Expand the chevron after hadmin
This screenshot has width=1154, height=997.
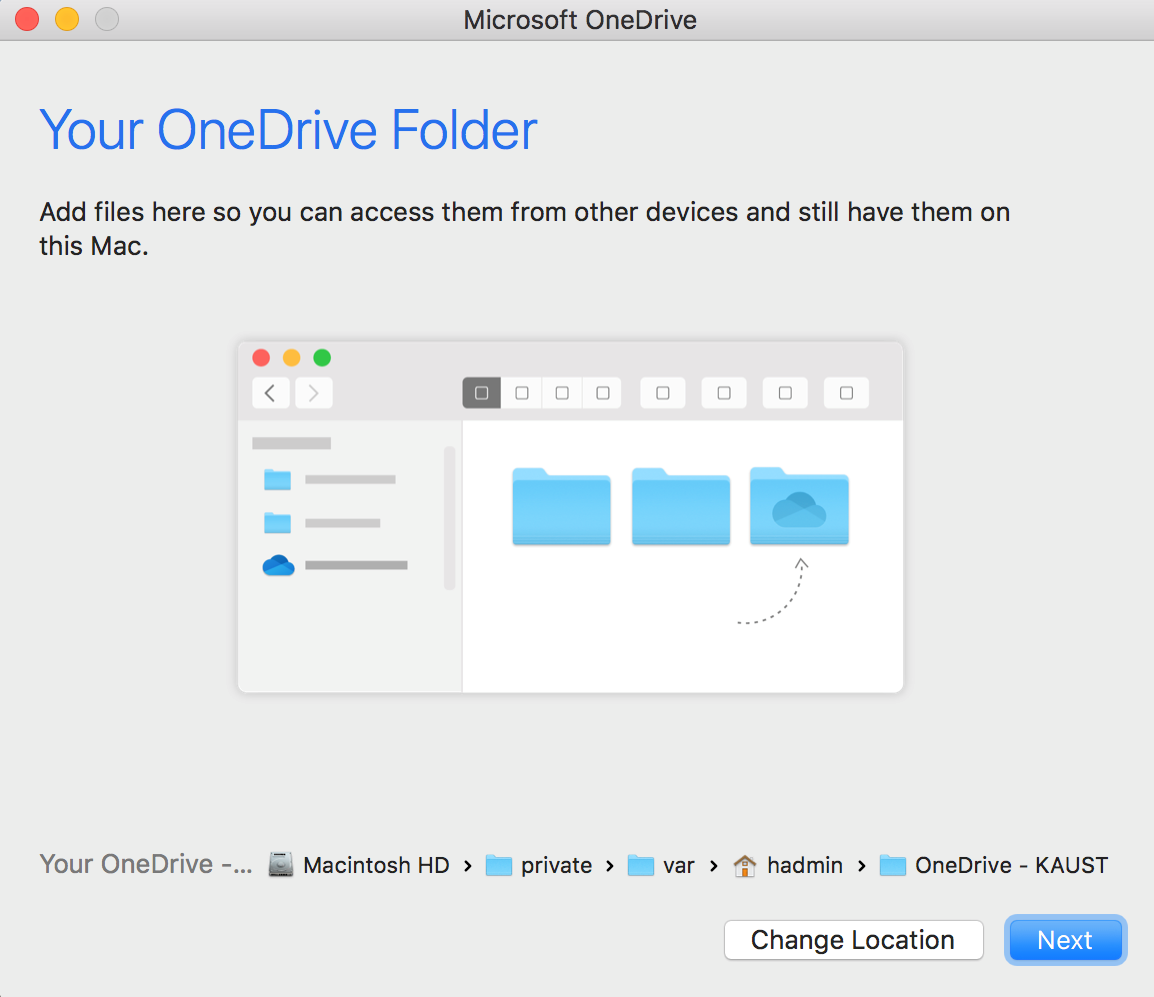(861, 865)
